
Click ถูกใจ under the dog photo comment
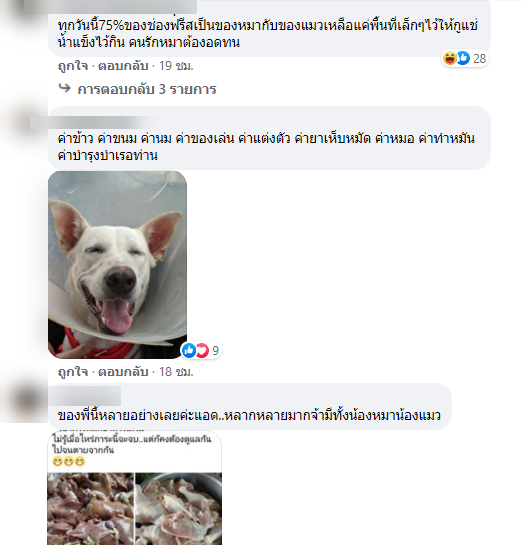(73, 372)
